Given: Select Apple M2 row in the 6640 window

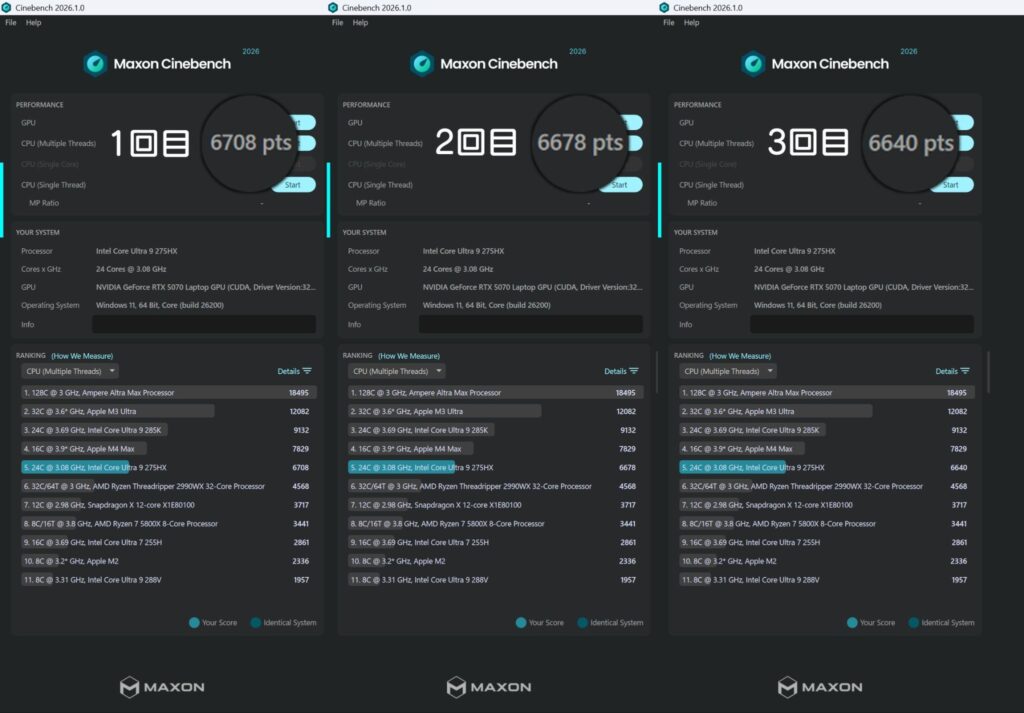Looking at the screenshot, I should coord(827,561).
